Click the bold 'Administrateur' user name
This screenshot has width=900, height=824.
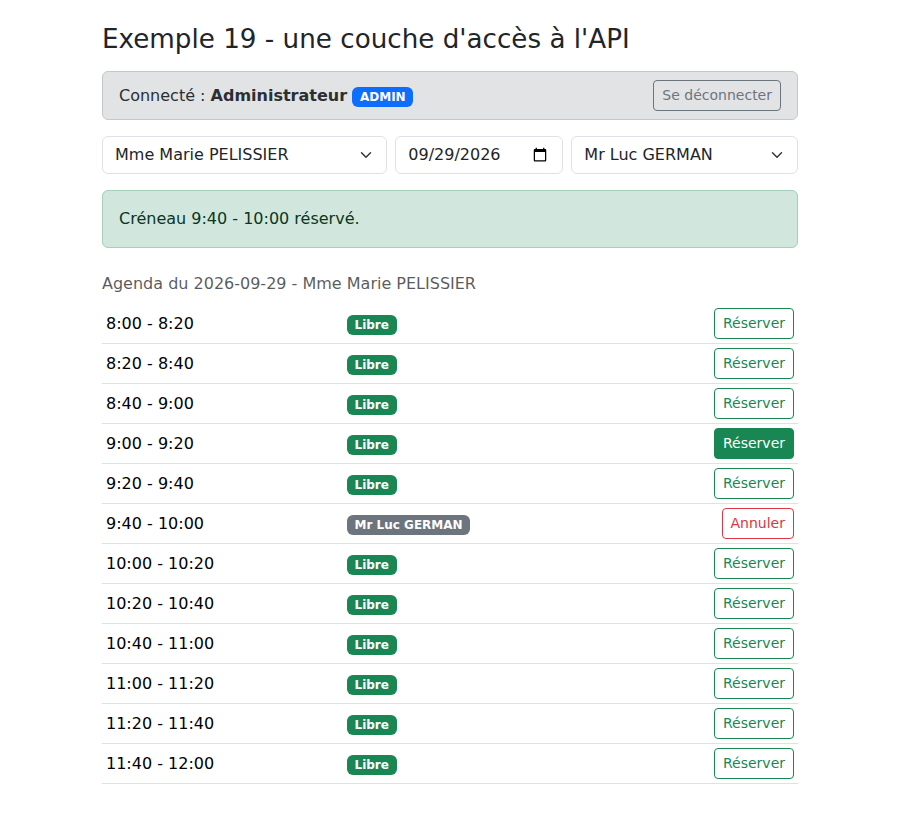278,95
